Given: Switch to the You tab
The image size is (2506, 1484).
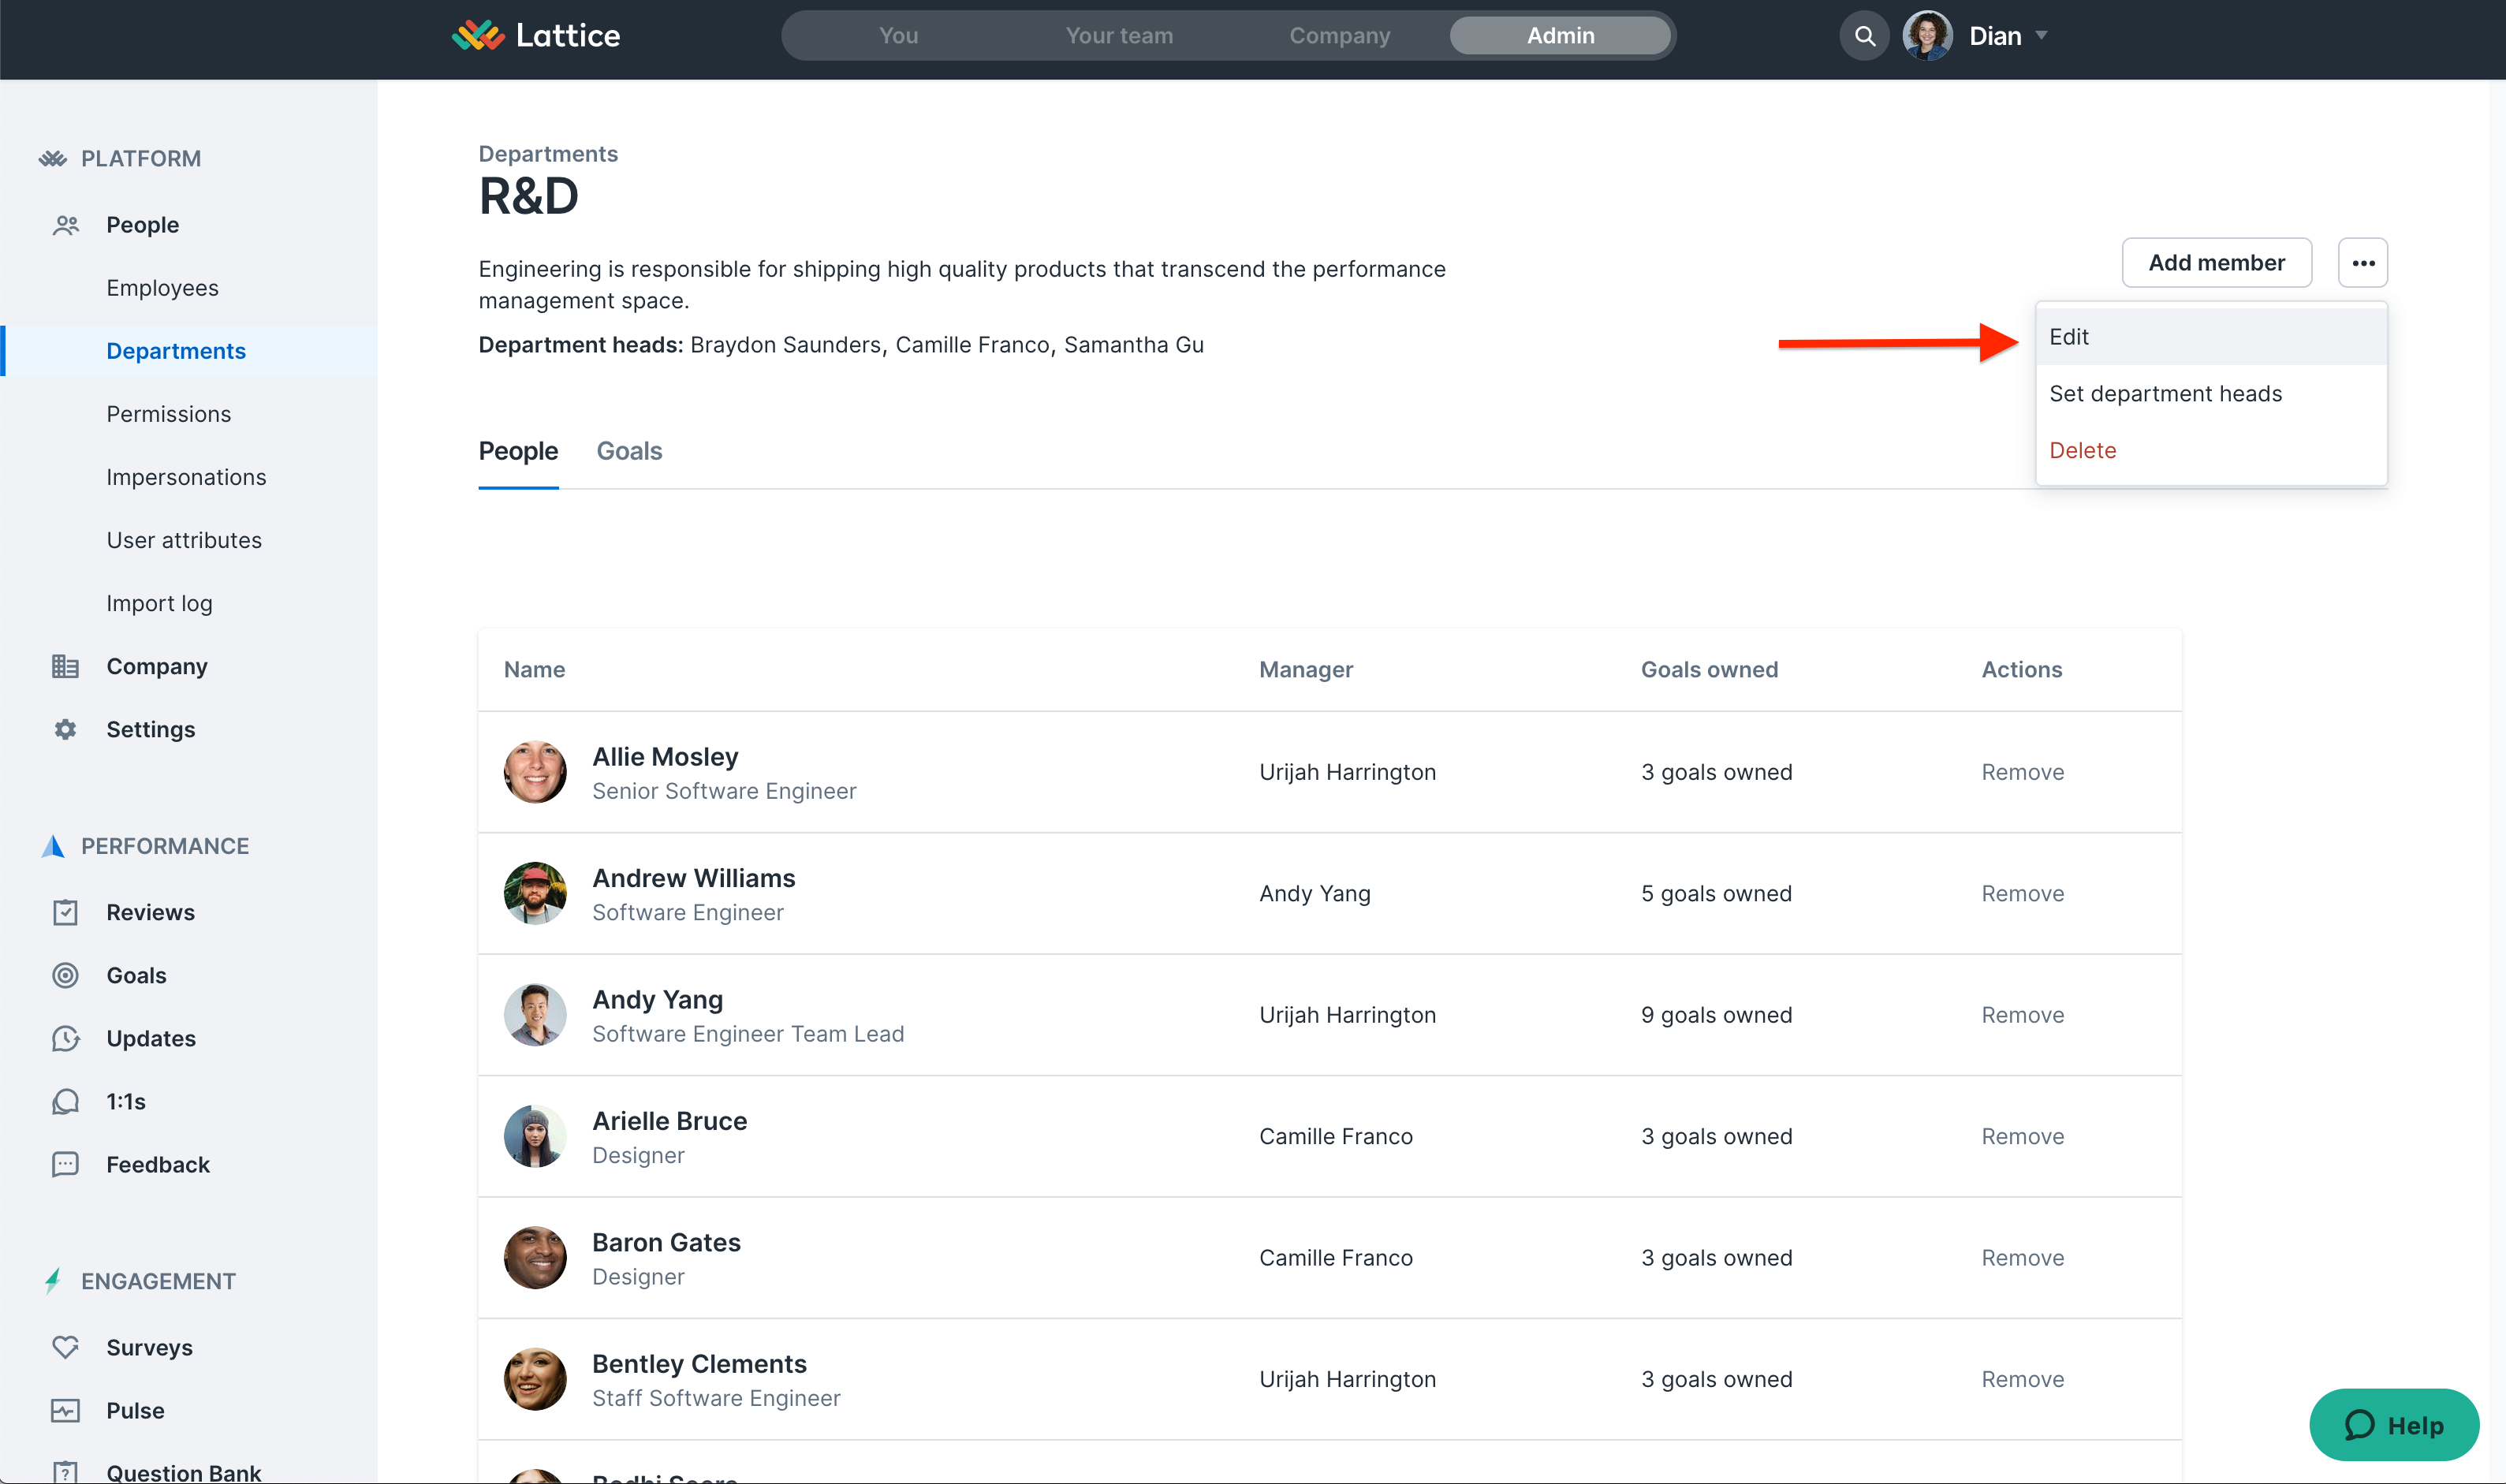Looking at the screenshot, I should [898, 36].
